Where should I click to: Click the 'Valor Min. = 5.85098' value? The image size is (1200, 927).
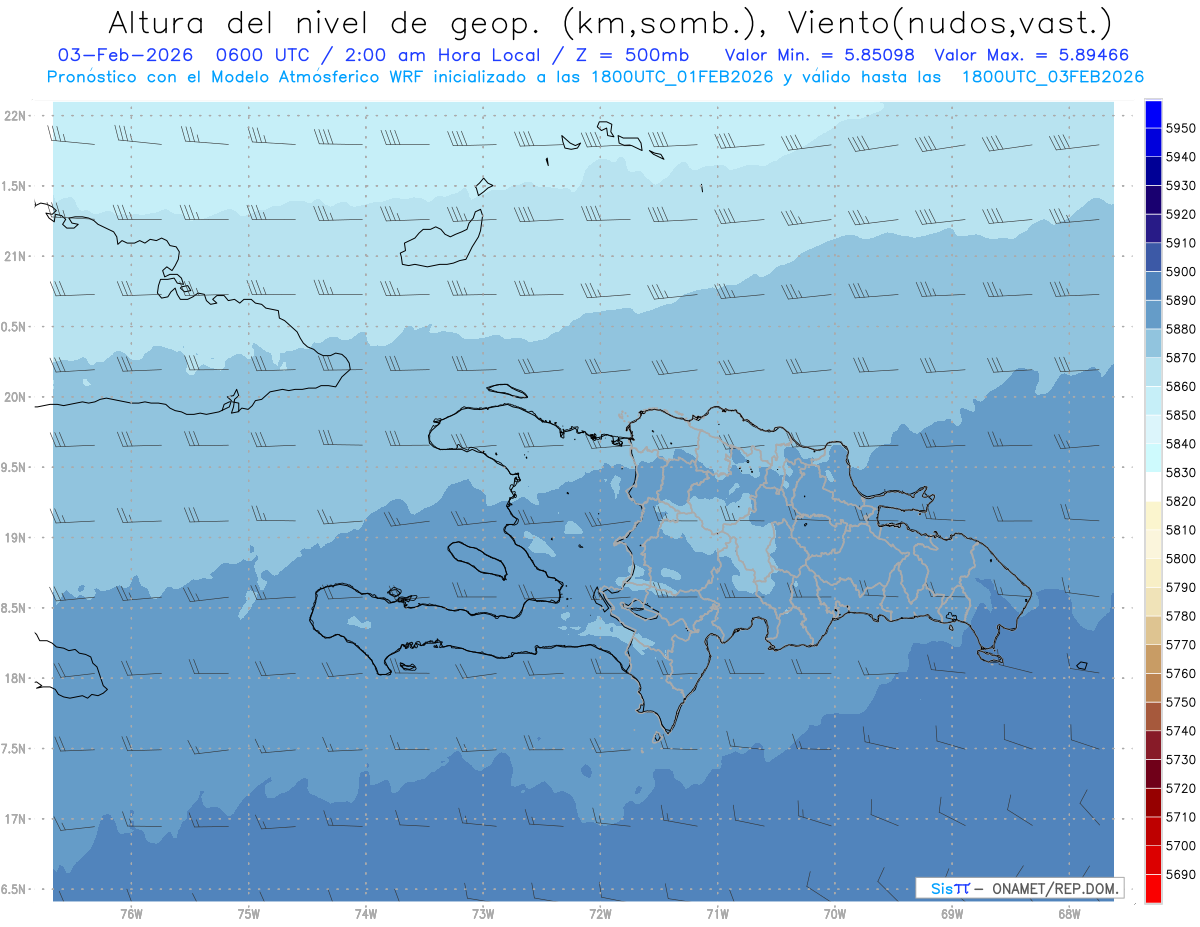[x=820, y=56]
